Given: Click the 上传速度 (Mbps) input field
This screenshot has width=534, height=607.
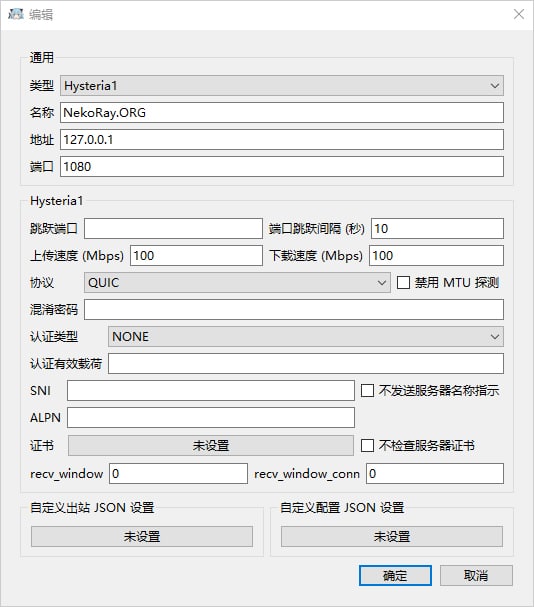Looking at the screenshot, I should tap(196, 255).
